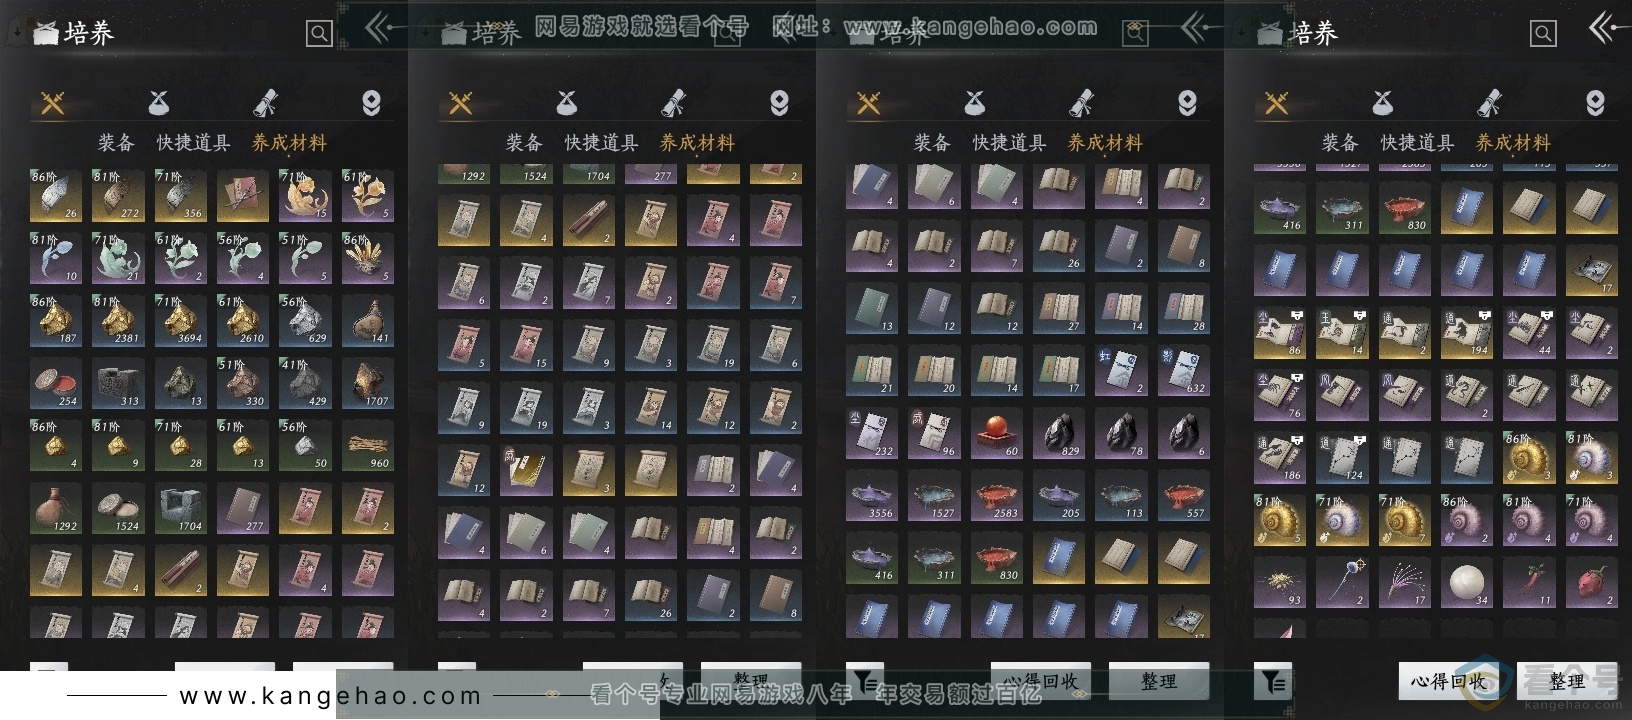Select badge category icon in fourth panel
Viewport: 1632px width, 720px height.
click(x=1595, y=102)
